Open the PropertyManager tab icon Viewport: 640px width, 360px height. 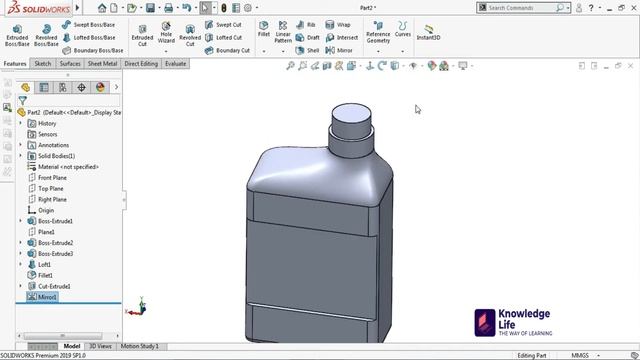(x=44, y=87)
